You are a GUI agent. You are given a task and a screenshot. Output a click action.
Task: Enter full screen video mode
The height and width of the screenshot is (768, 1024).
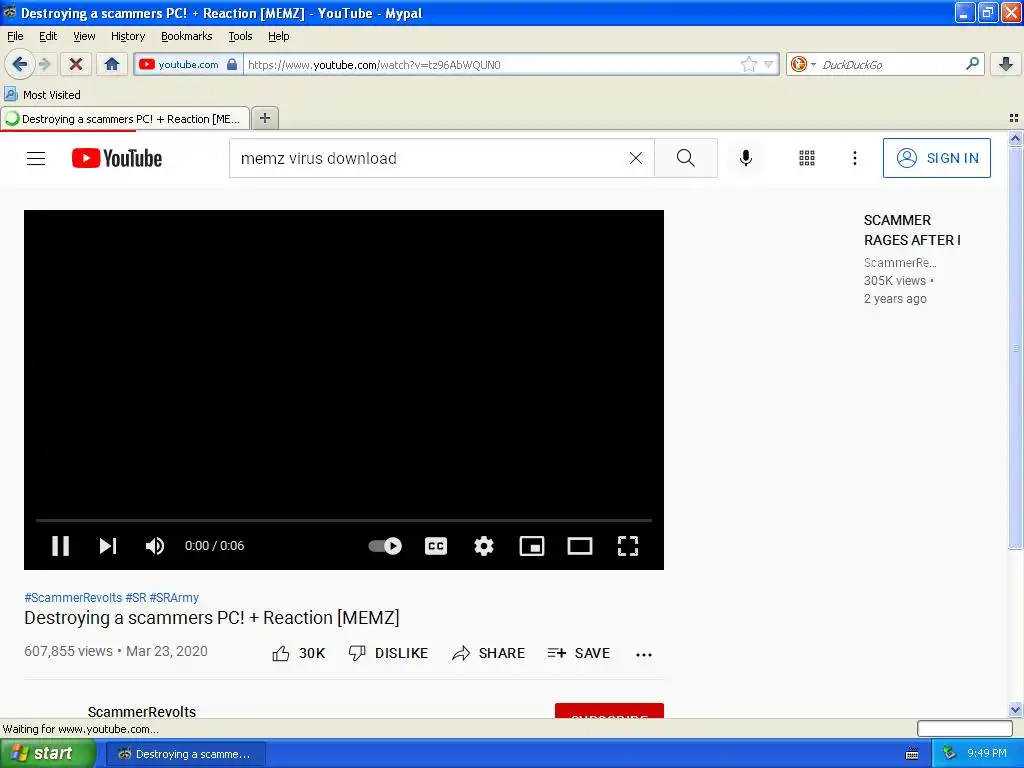tap(628, 545)
